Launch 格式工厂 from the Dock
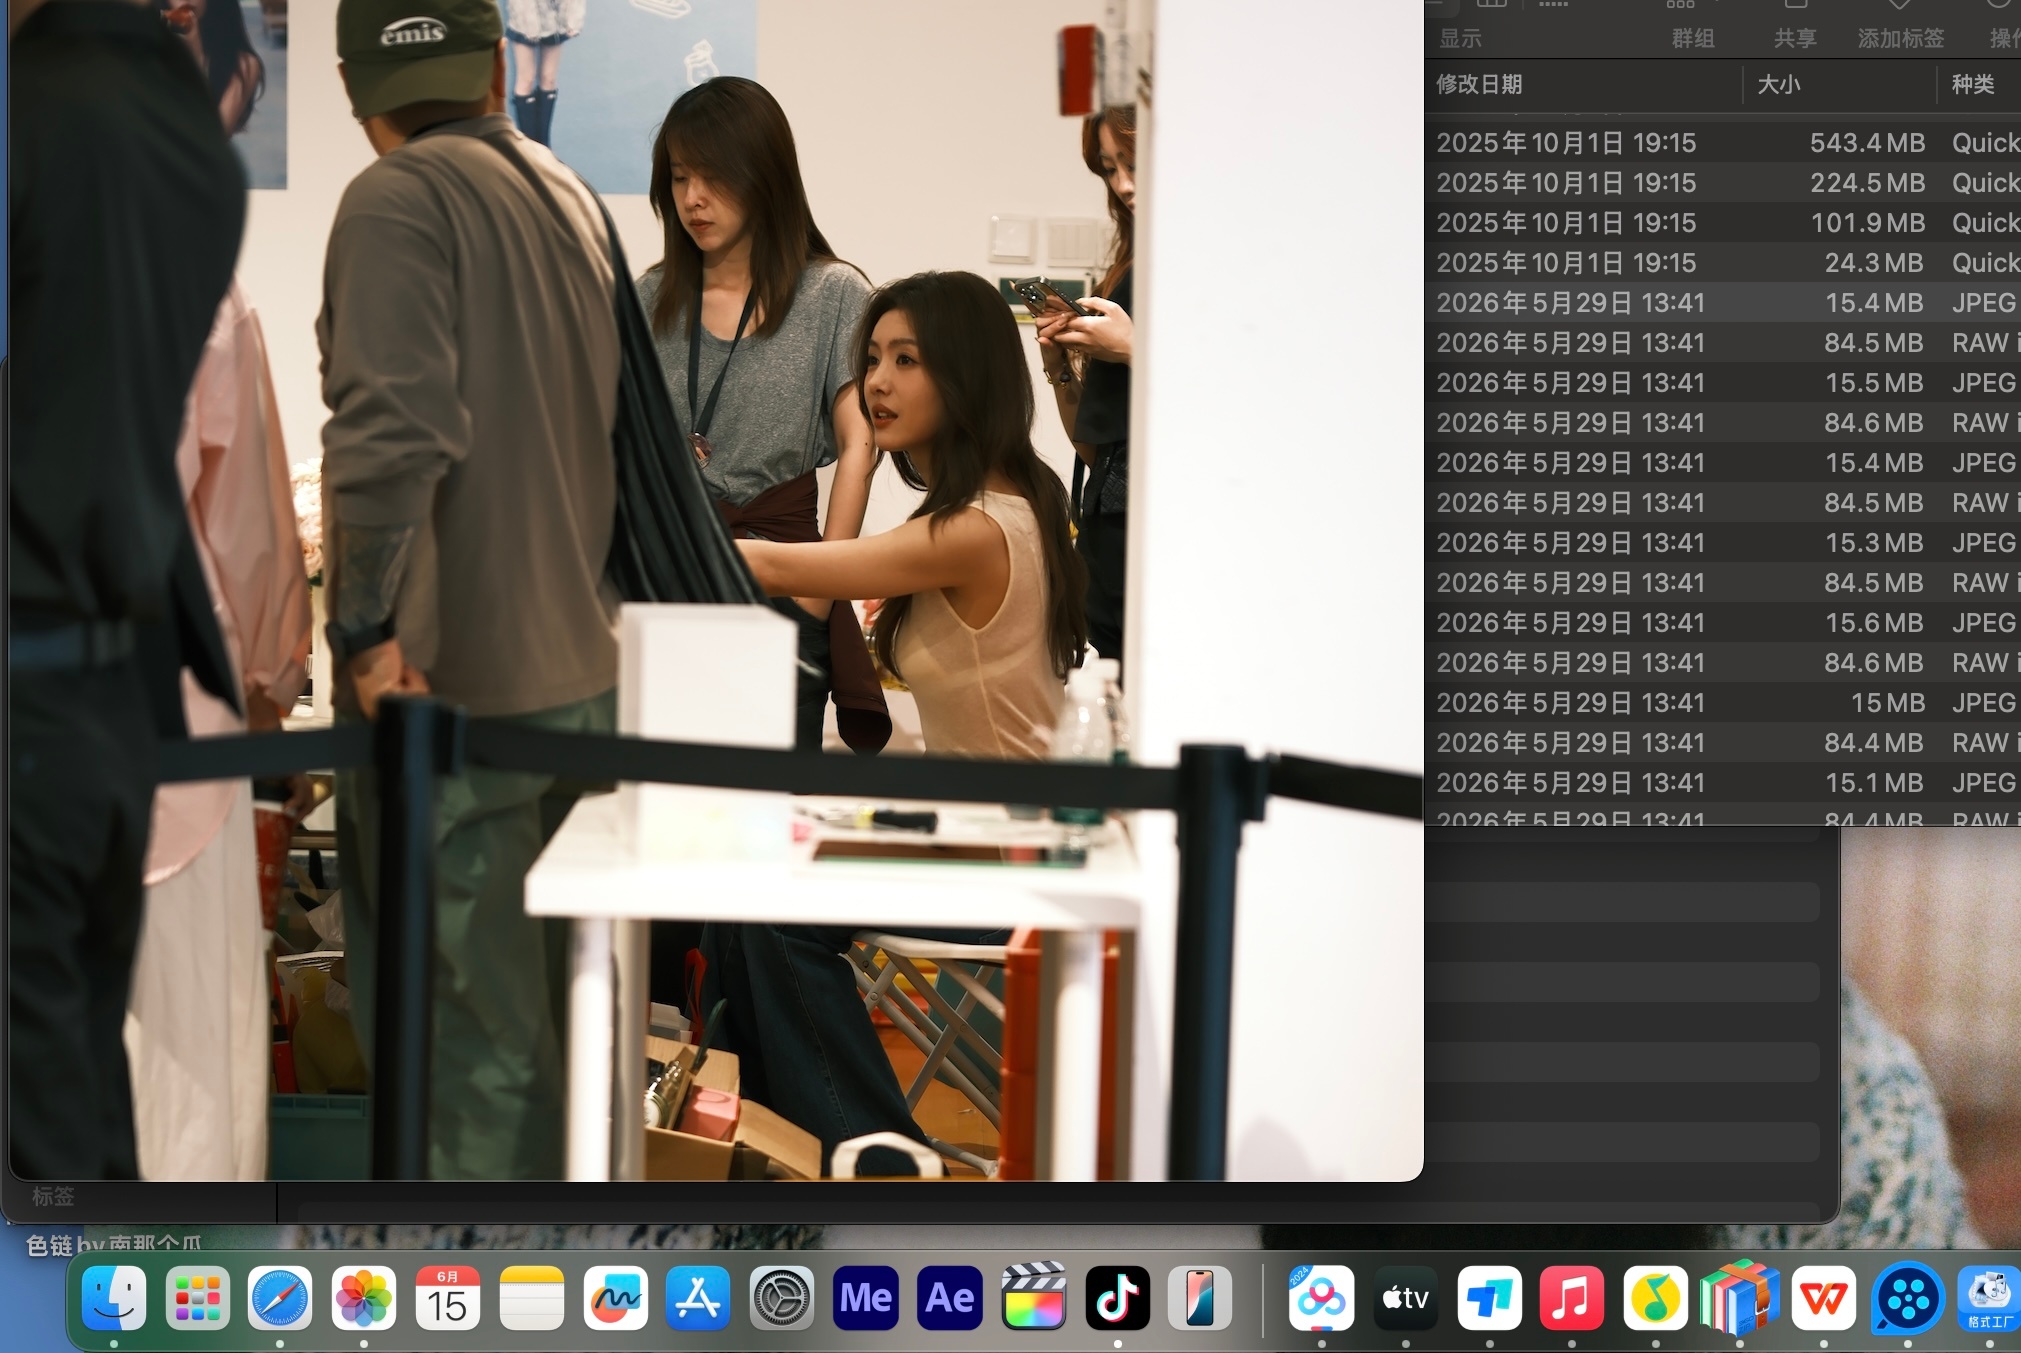 (x=1988, y=1297)
